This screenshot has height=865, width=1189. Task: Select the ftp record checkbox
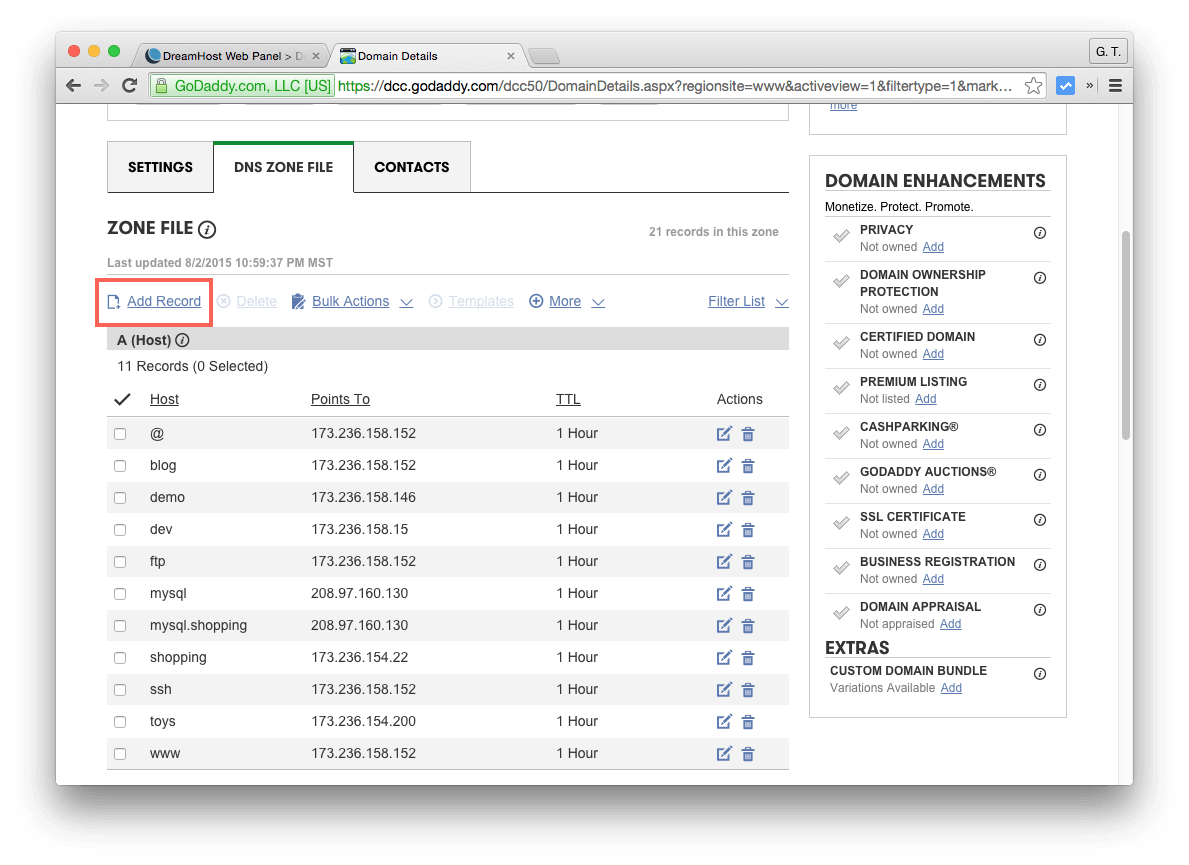(120, 561)
